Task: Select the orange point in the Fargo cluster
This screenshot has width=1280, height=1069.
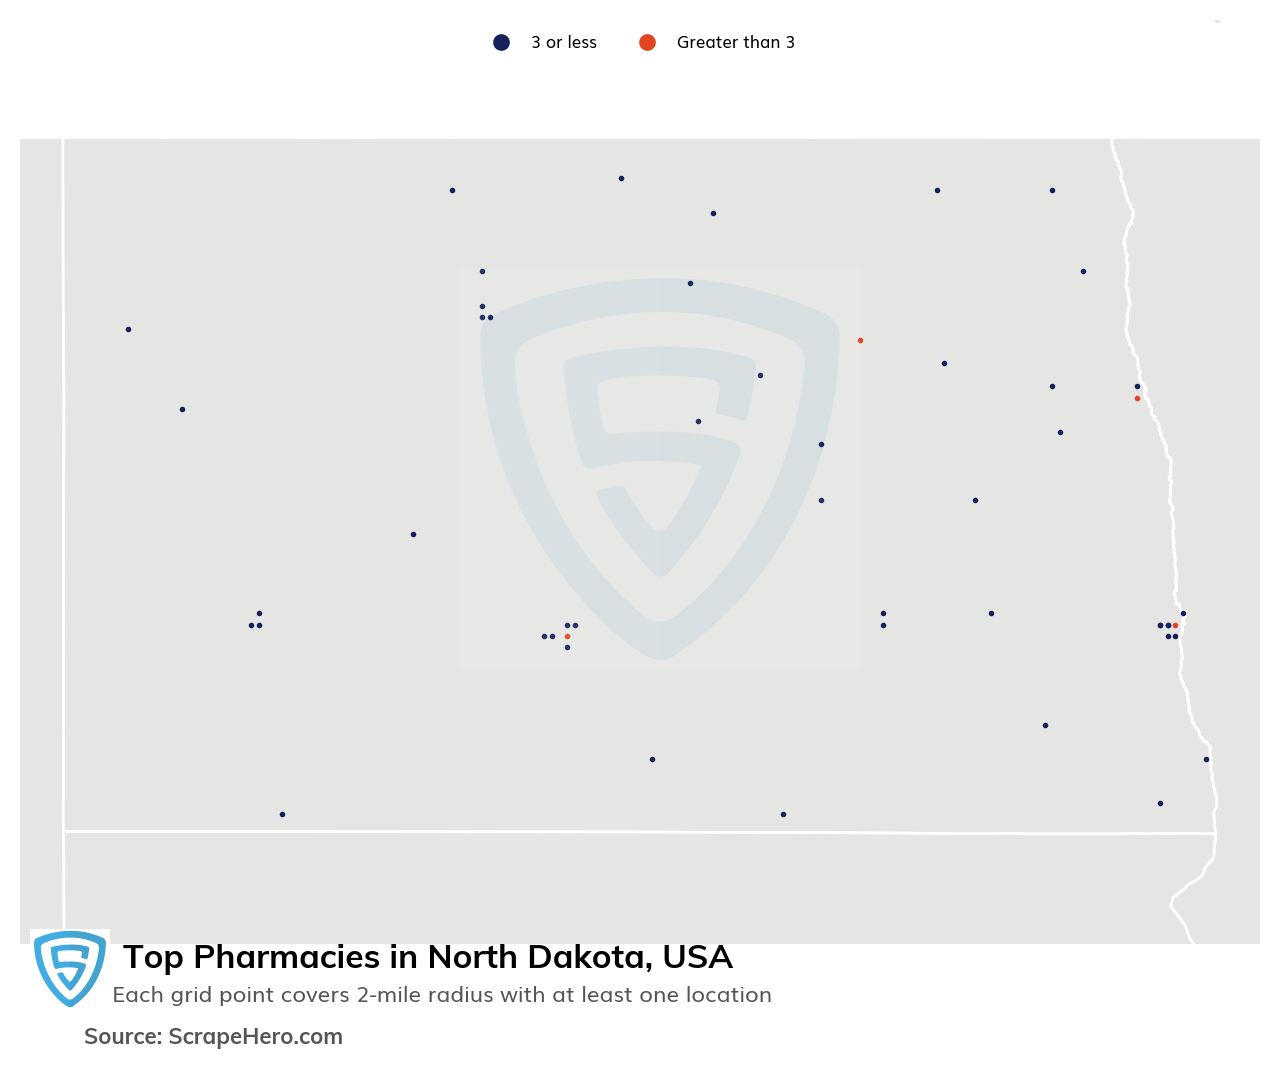Action: [1175, 625]
